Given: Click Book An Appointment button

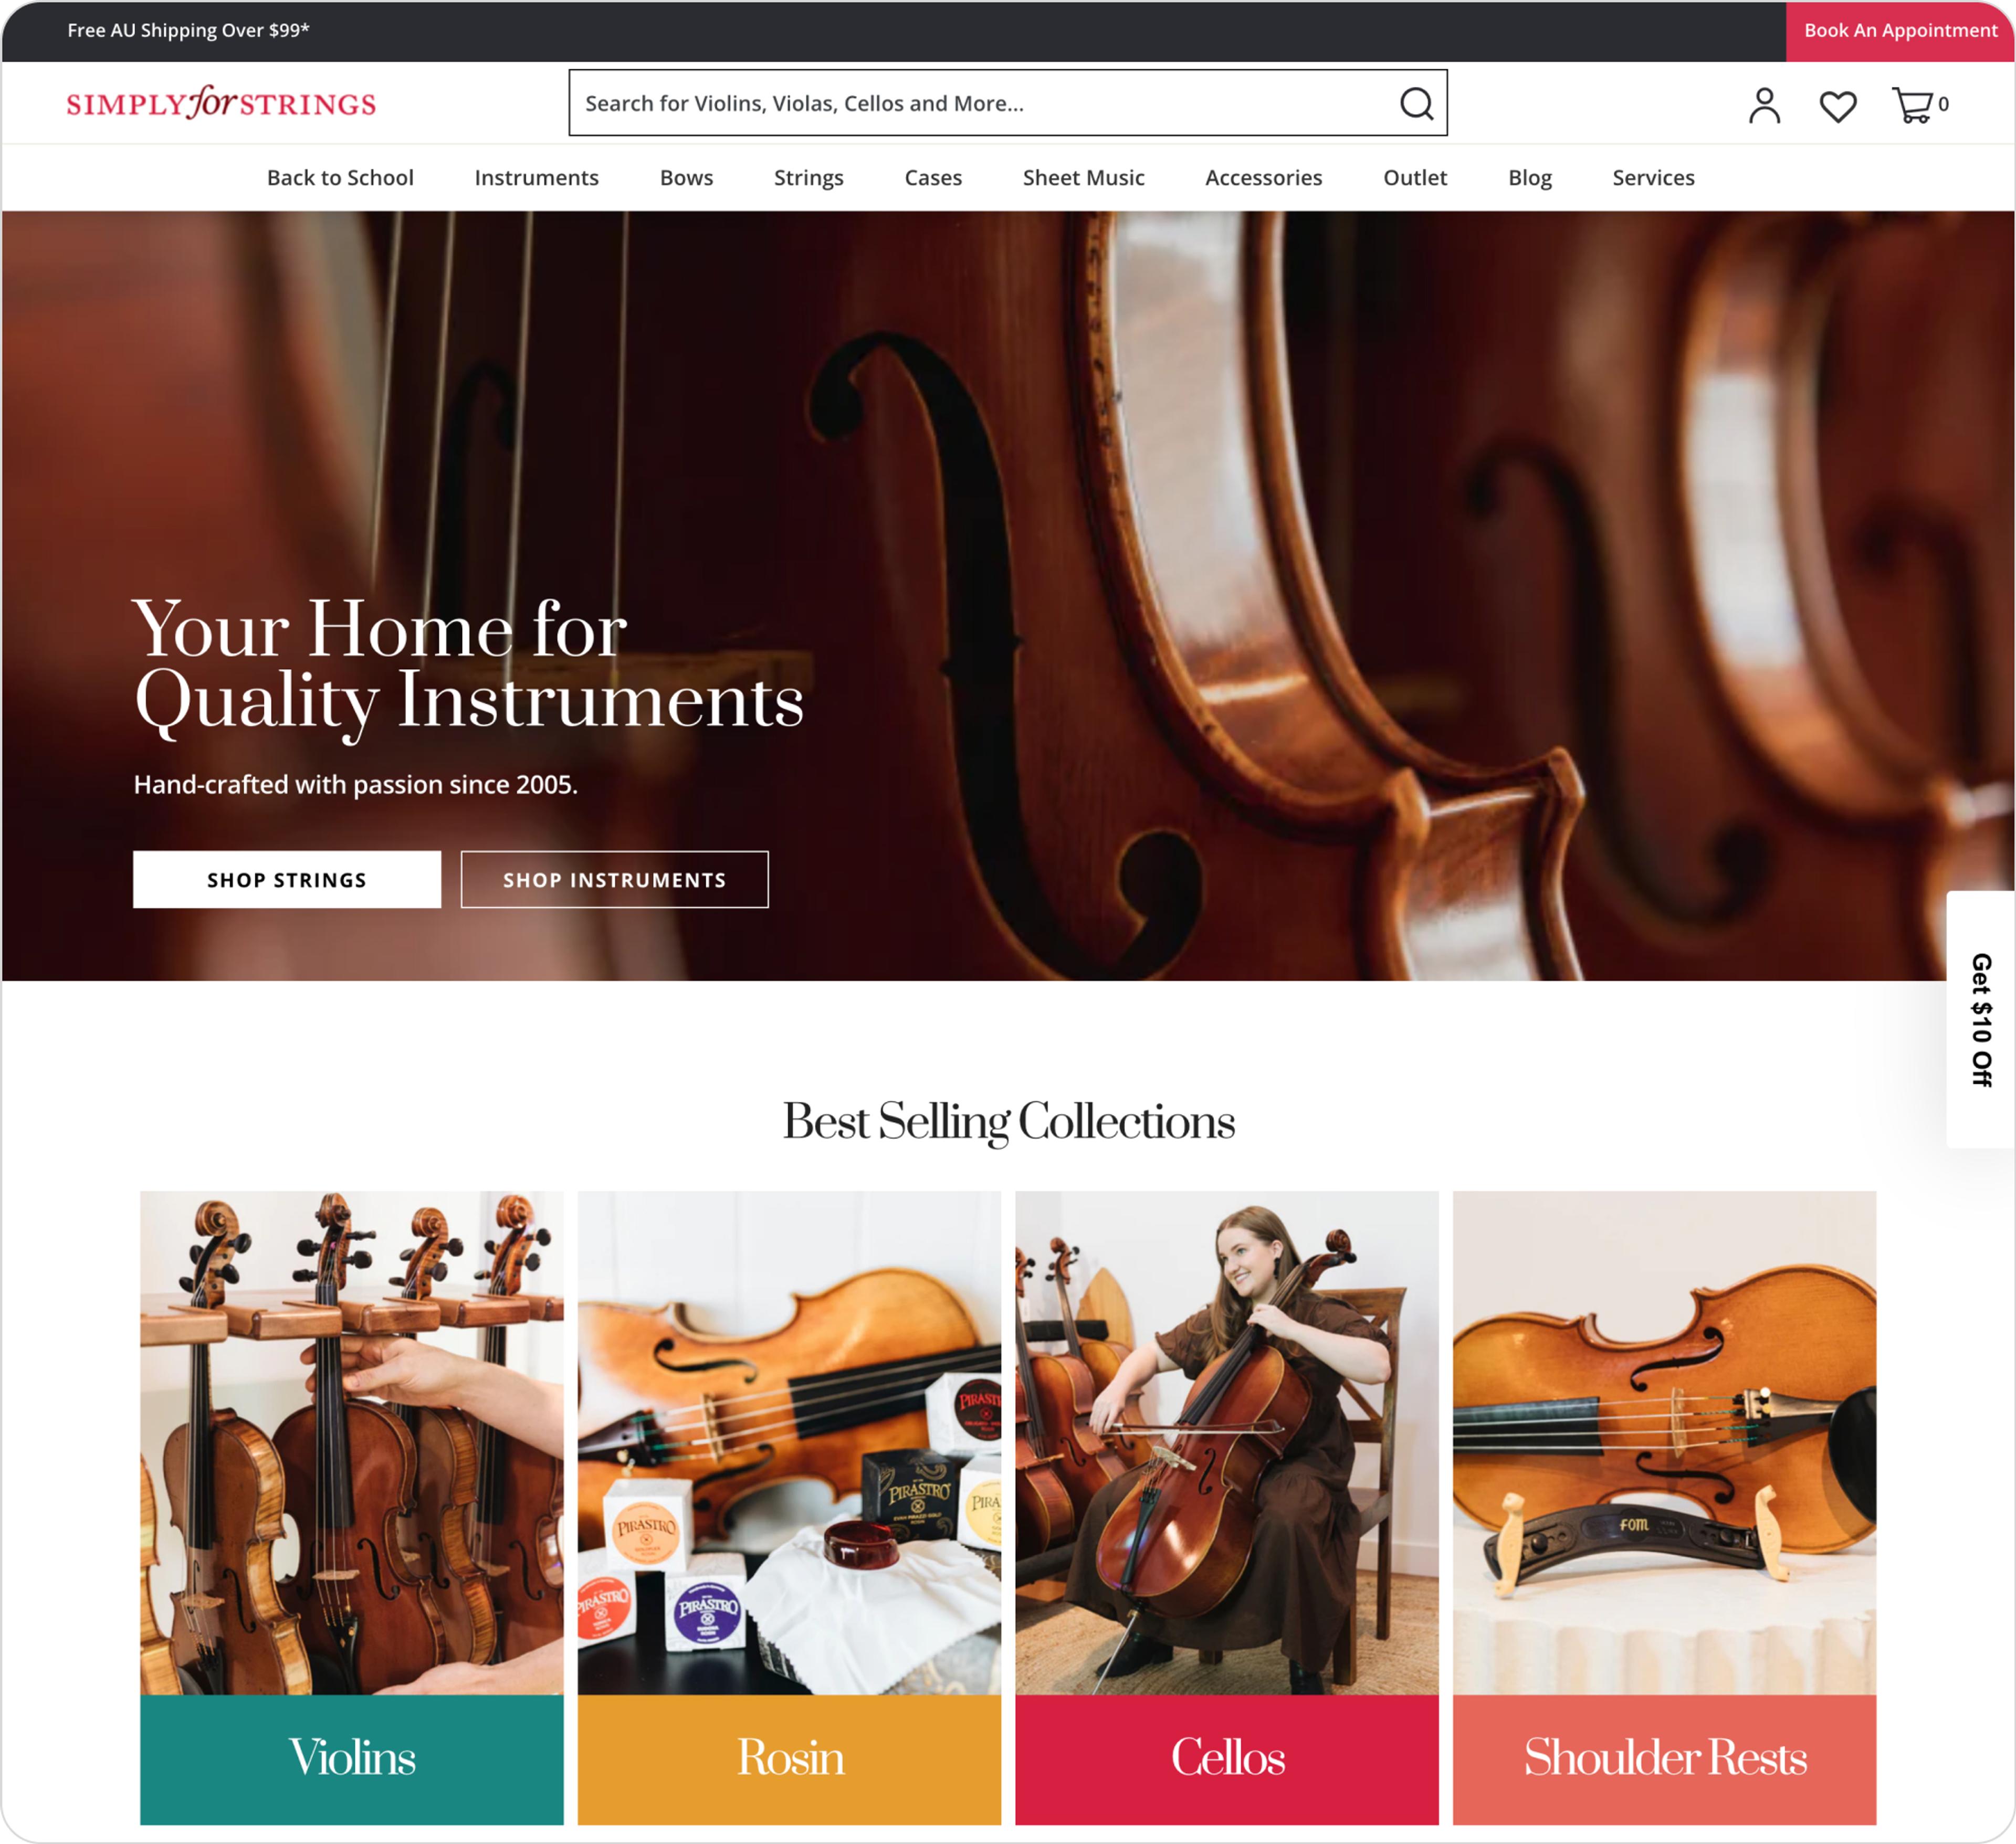Looking at the screenshot, I should point(1900,30).
